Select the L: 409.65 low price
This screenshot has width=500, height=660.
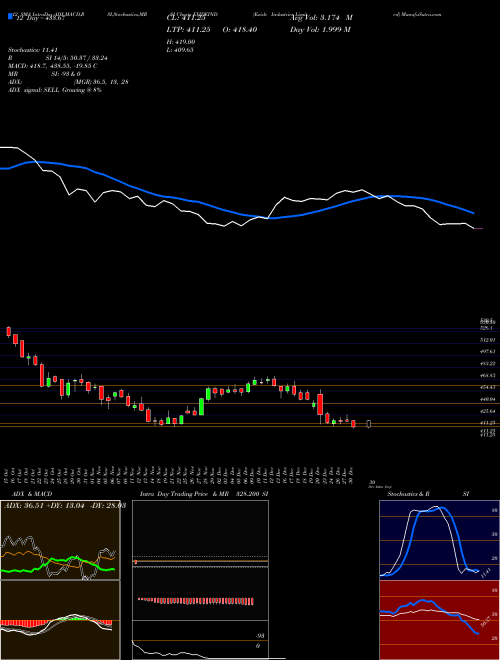point(180,50)
